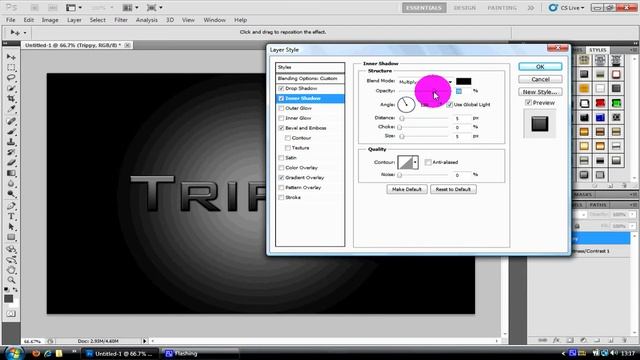Toggle Use Global Light checkbox
640x360 pixels.
449,105
